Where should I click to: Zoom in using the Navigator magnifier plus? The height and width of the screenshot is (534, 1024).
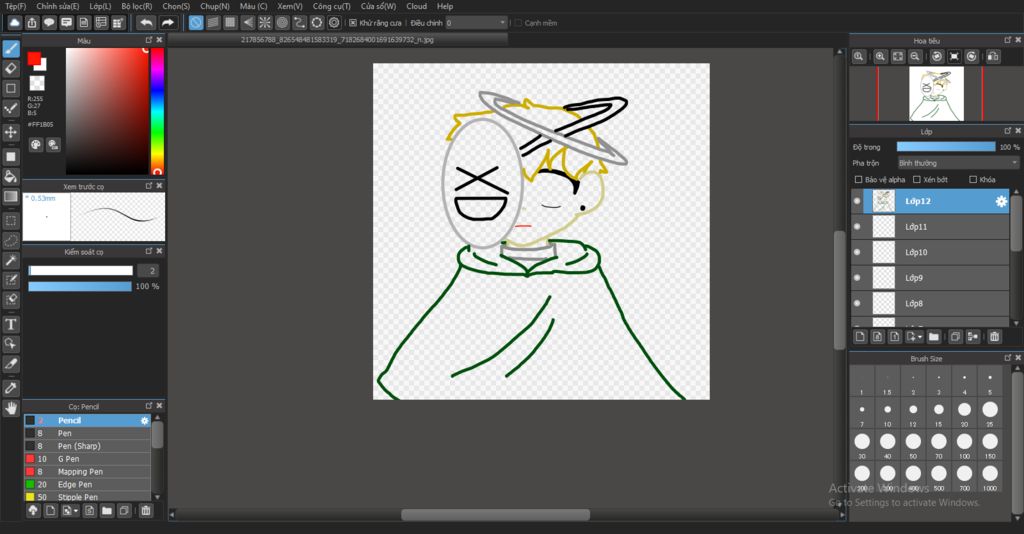880,57
